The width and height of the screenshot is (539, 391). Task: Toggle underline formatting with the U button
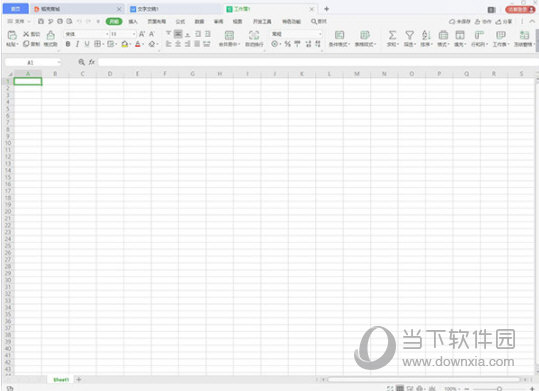tap(87, 44)
